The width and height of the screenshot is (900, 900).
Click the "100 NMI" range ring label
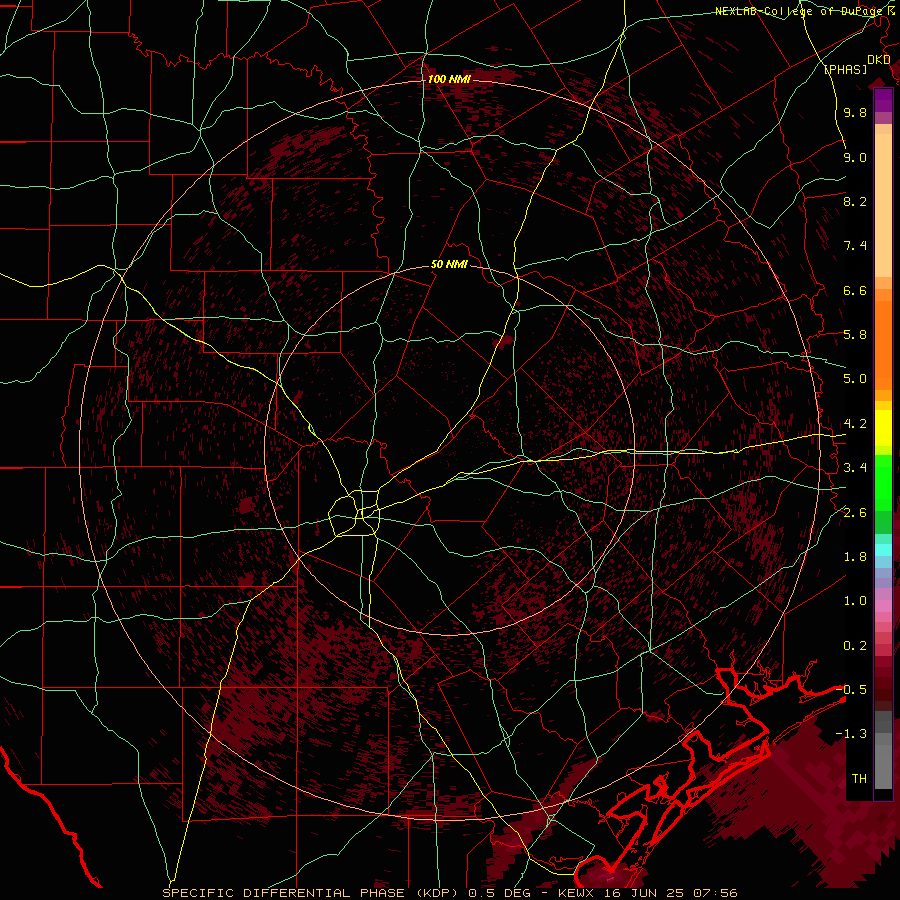coord(449,79)
